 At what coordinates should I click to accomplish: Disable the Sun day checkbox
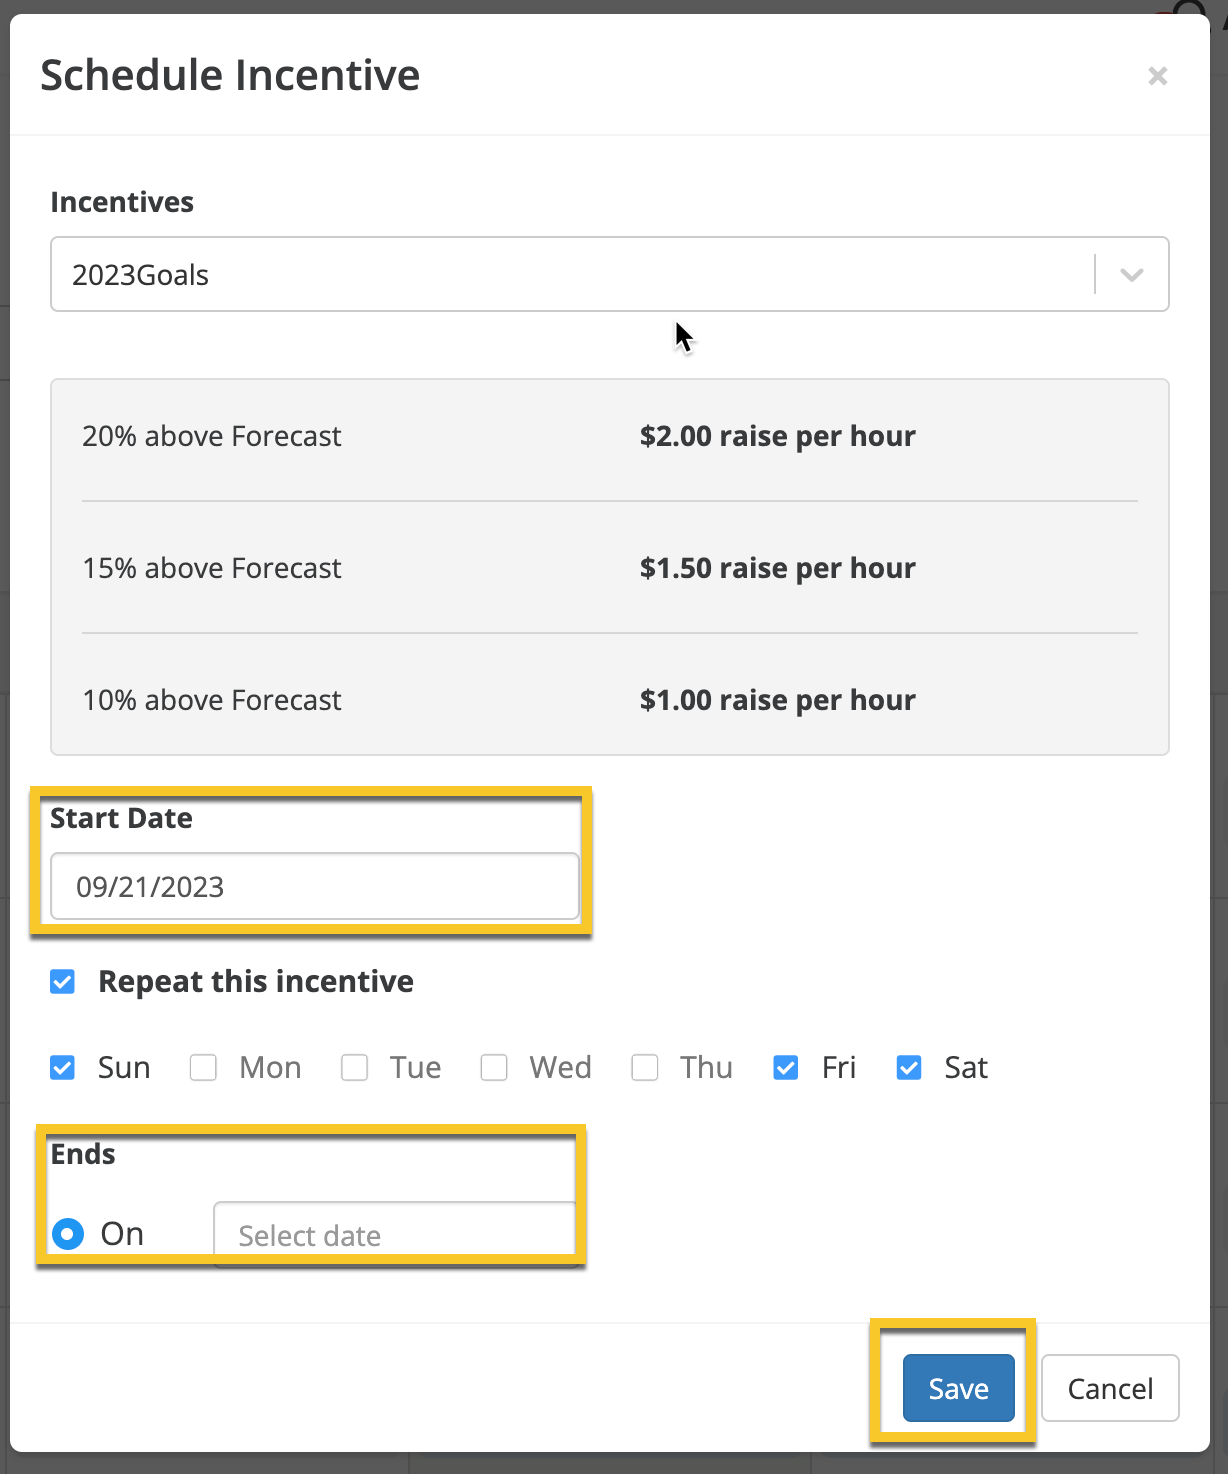(x=63, y=1068)
